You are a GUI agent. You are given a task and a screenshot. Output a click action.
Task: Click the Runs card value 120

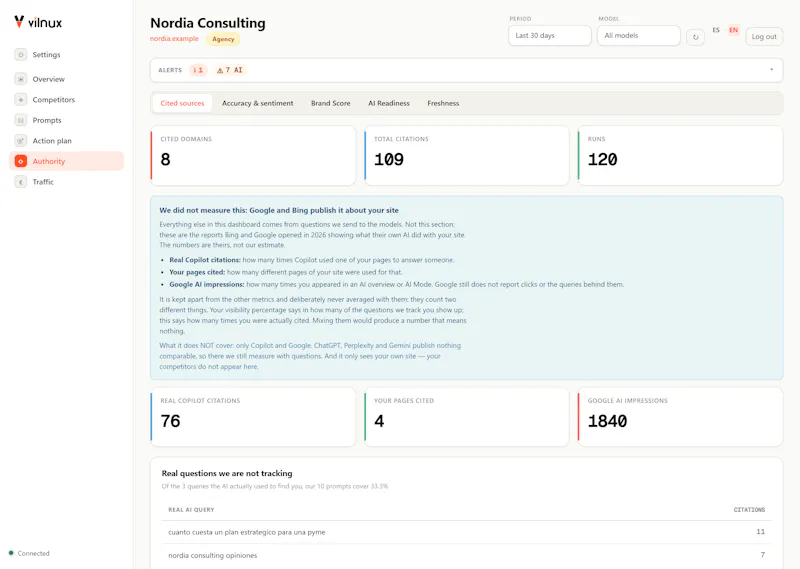click(x=603, y=160)
